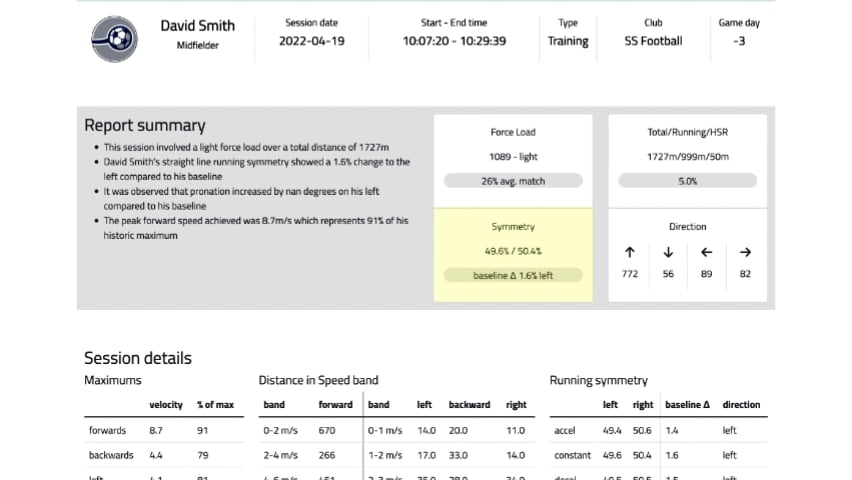The image size is (852, 480).
Task: Click forward distance value 670
Action: point(327,431)
